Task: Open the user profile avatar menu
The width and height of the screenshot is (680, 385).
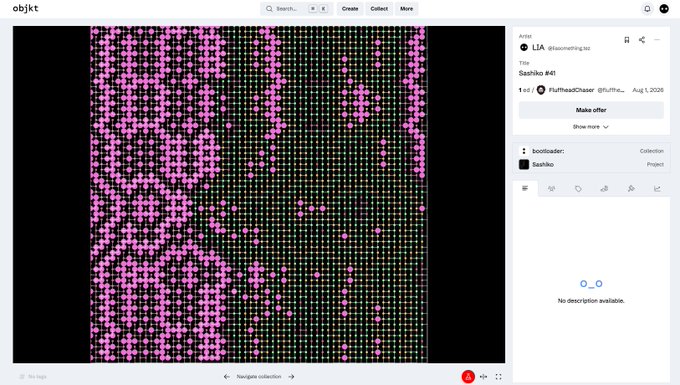Action: click(x=664, y=9)
